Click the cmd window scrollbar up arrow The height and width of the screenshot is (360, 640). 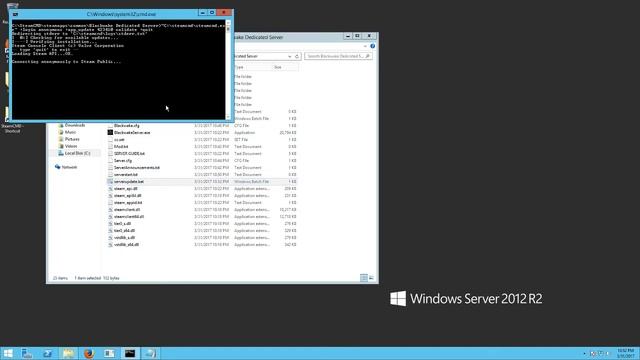(228, 23)
